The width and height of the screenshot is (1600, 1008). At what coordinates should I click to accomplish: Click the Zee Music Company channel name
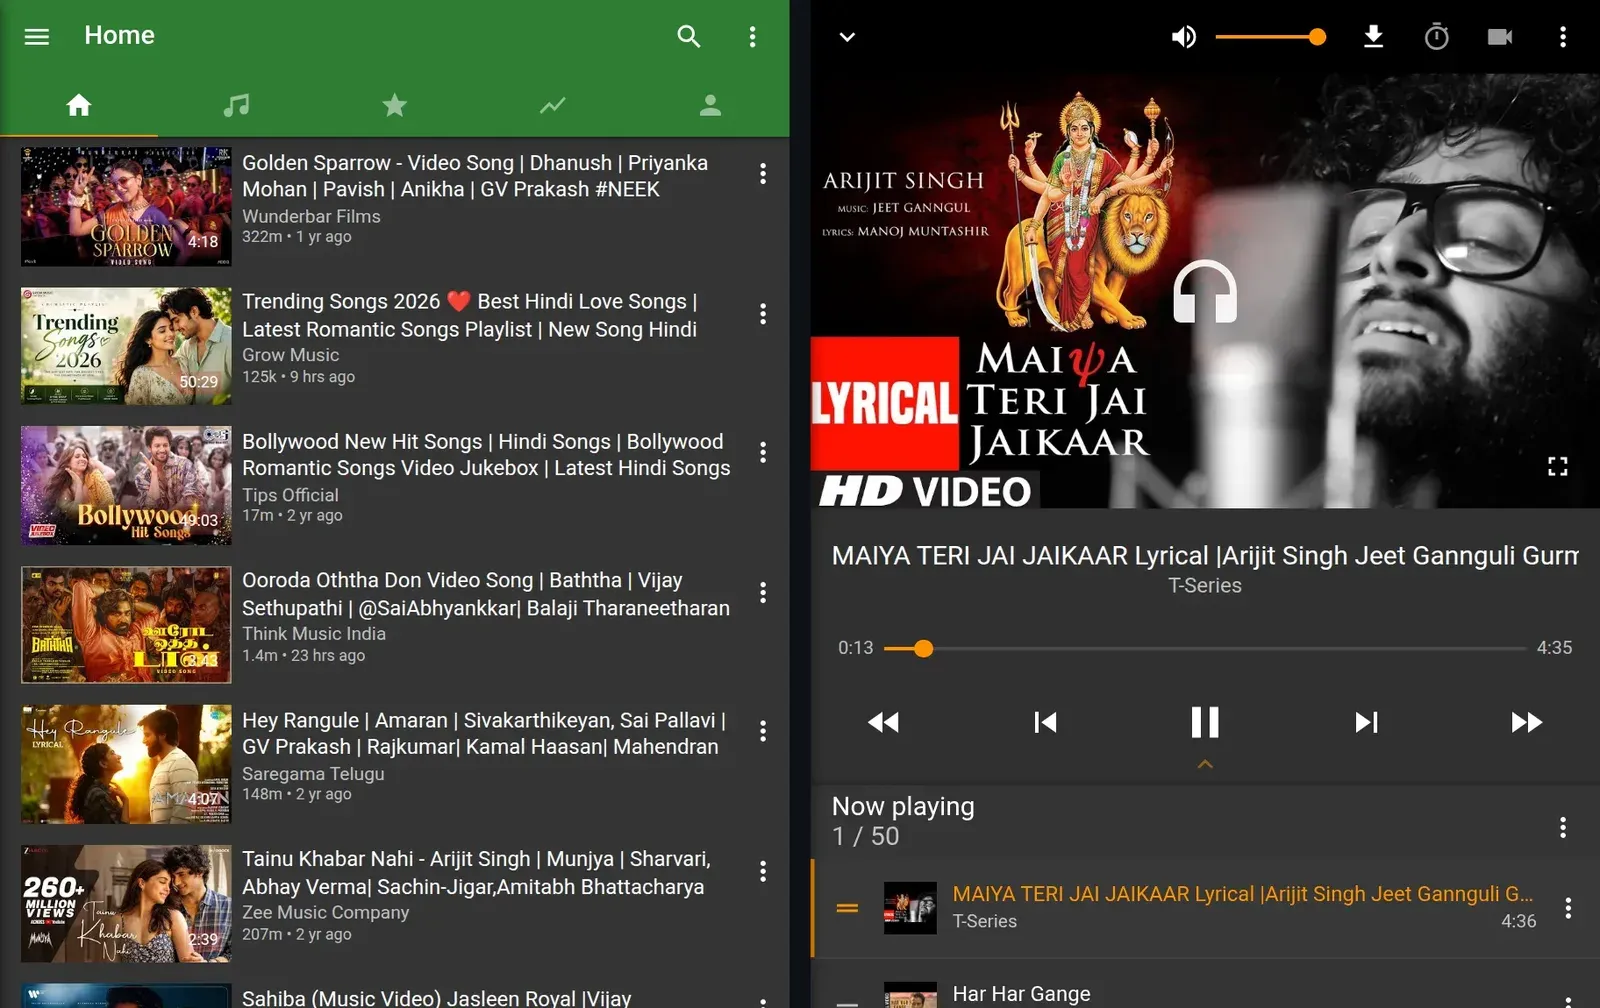325,912
